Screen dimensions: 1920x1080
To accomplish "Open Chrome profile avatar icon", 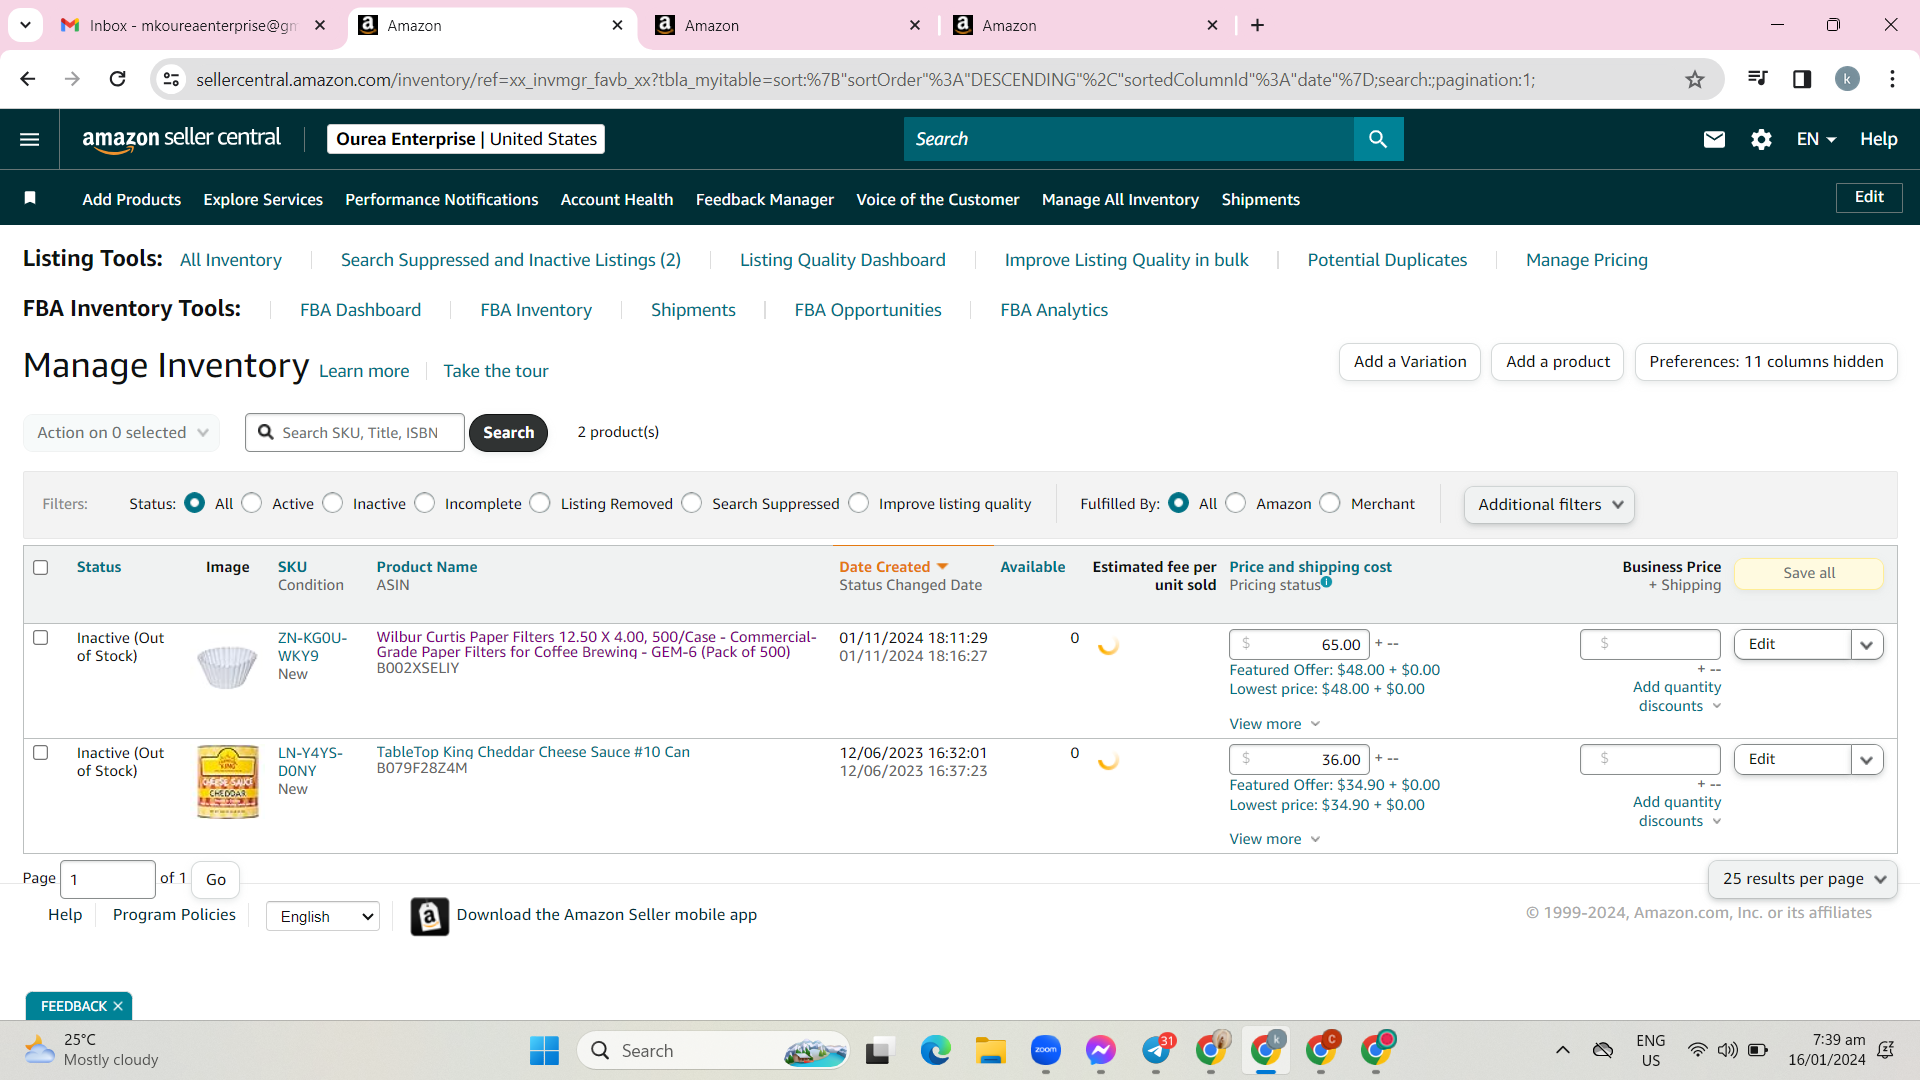I will point(1847,79).
